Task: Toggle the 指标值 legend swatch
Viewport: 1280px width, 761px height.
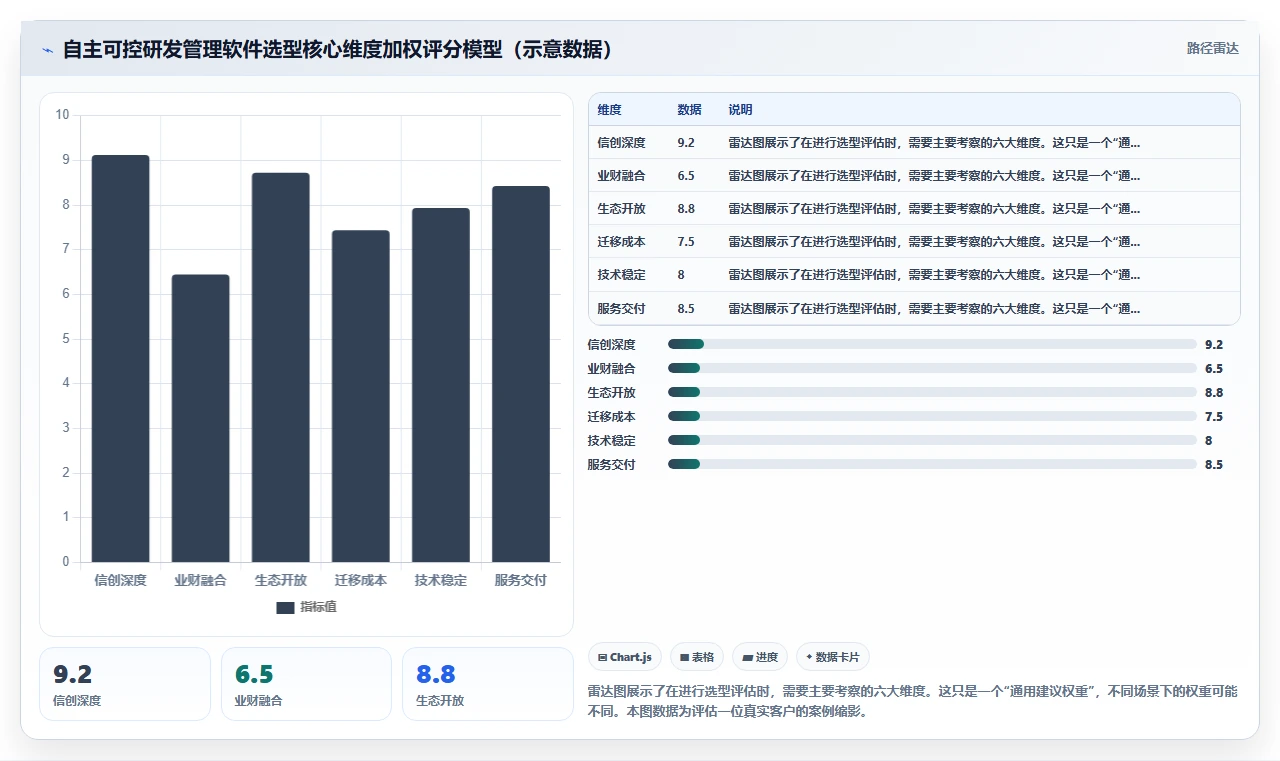Action: tap(286, 607)
